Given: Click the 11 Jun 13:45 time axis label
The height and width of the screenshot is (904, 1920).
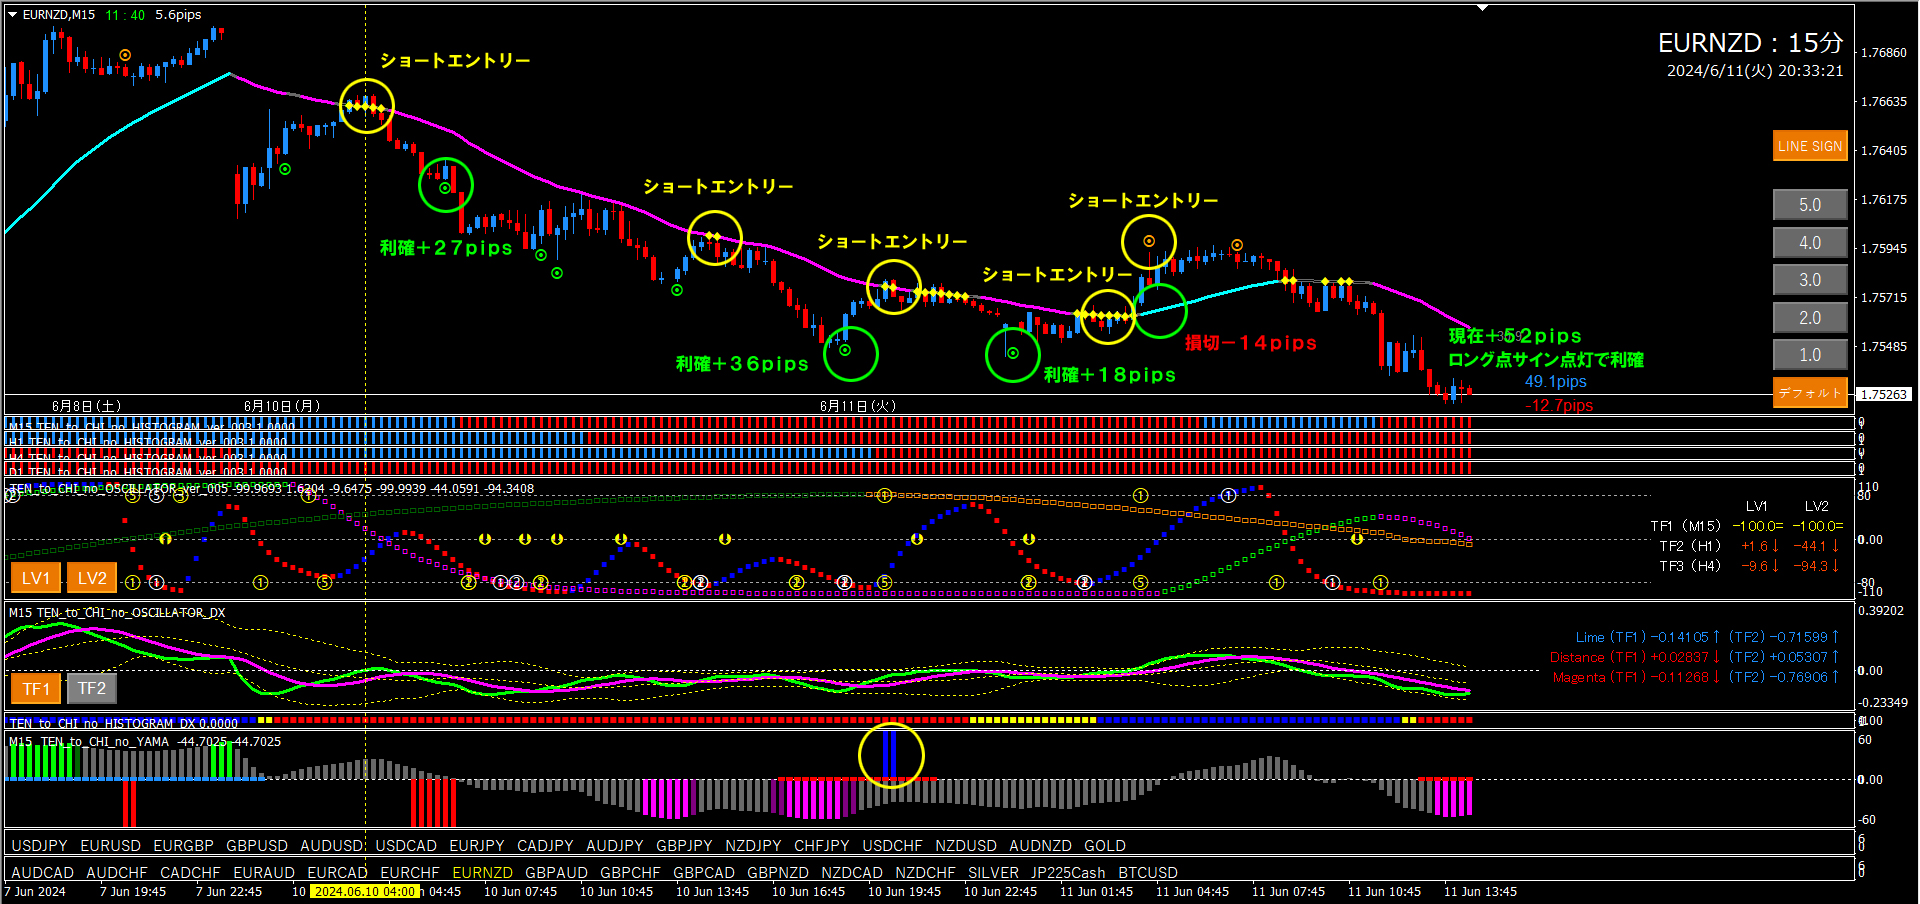Looking at the screenshot, I should pyautogui.click(x=1480, y=892).
